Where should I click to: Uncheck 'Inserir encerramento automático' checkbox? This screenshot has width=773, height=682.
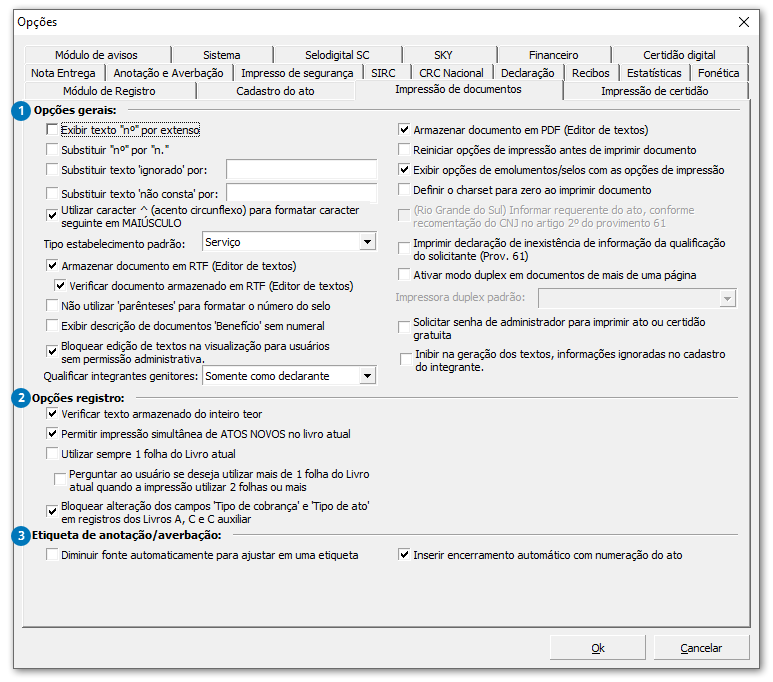point(404,555)
